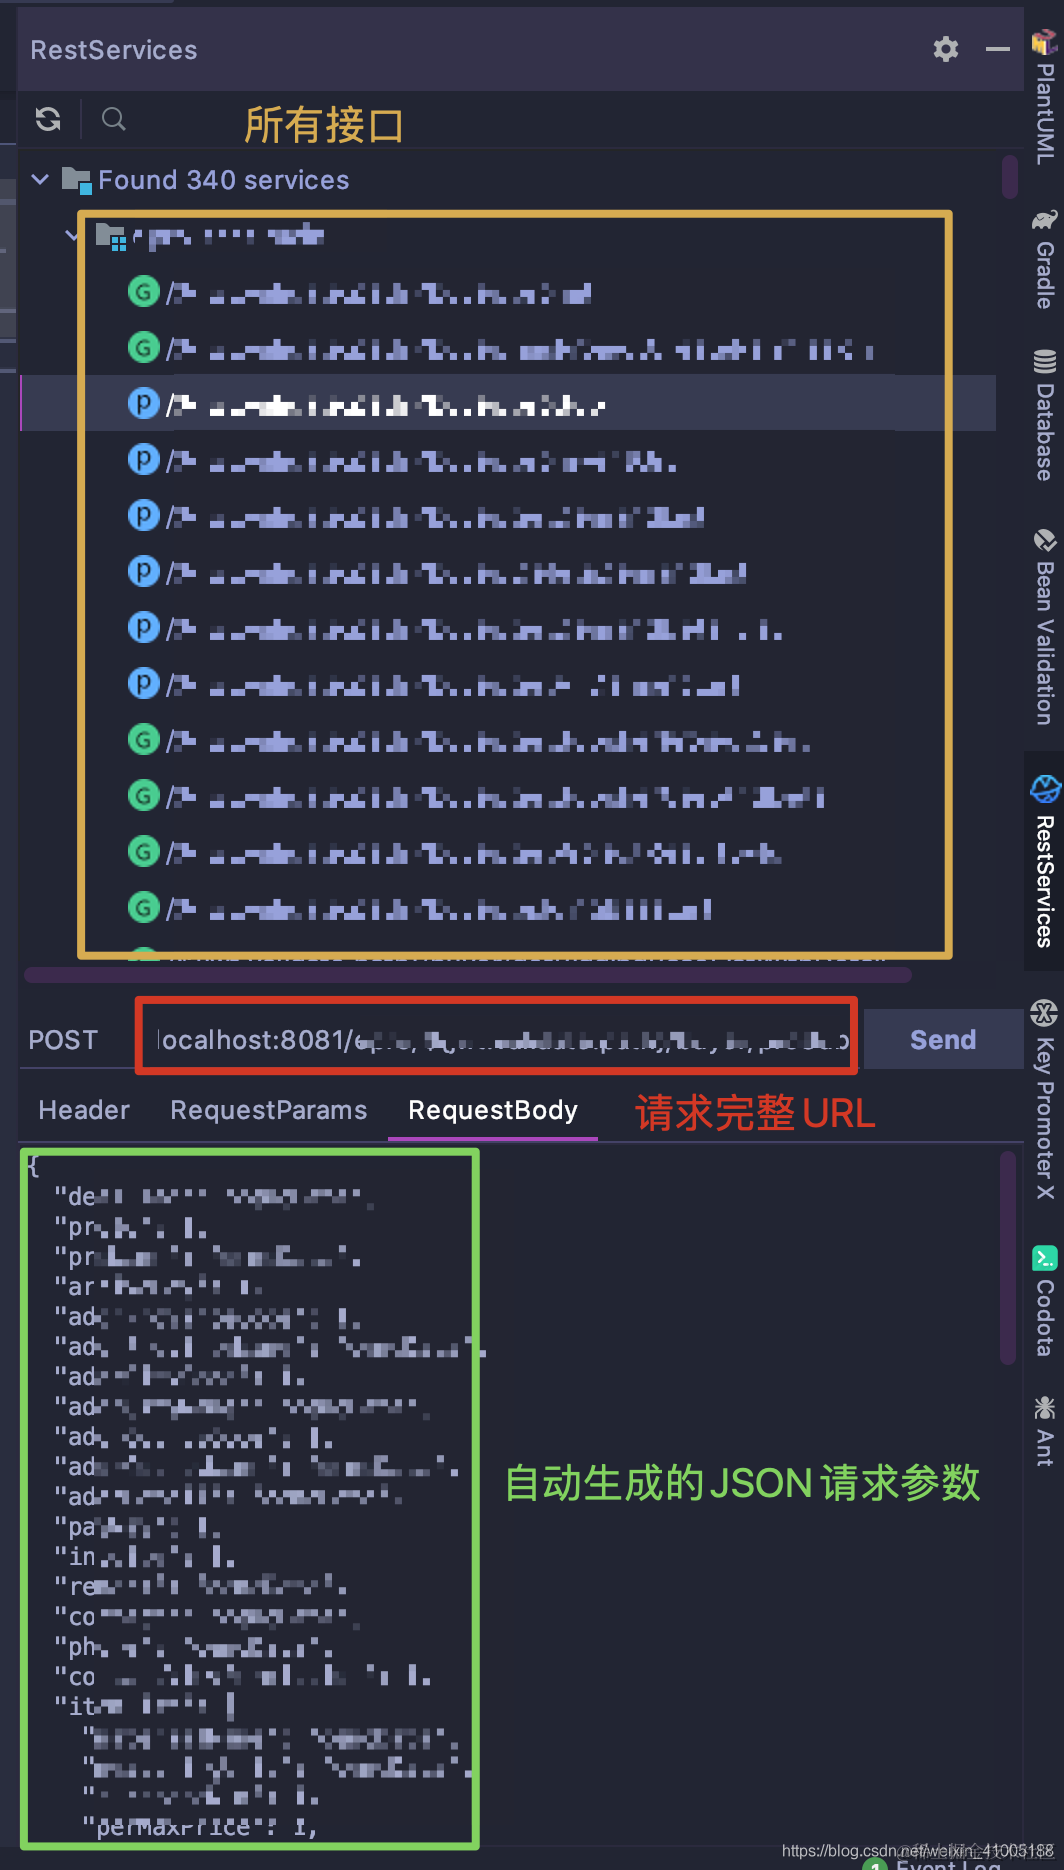Switch to the RequestBody tab

tap(493, 1110)
